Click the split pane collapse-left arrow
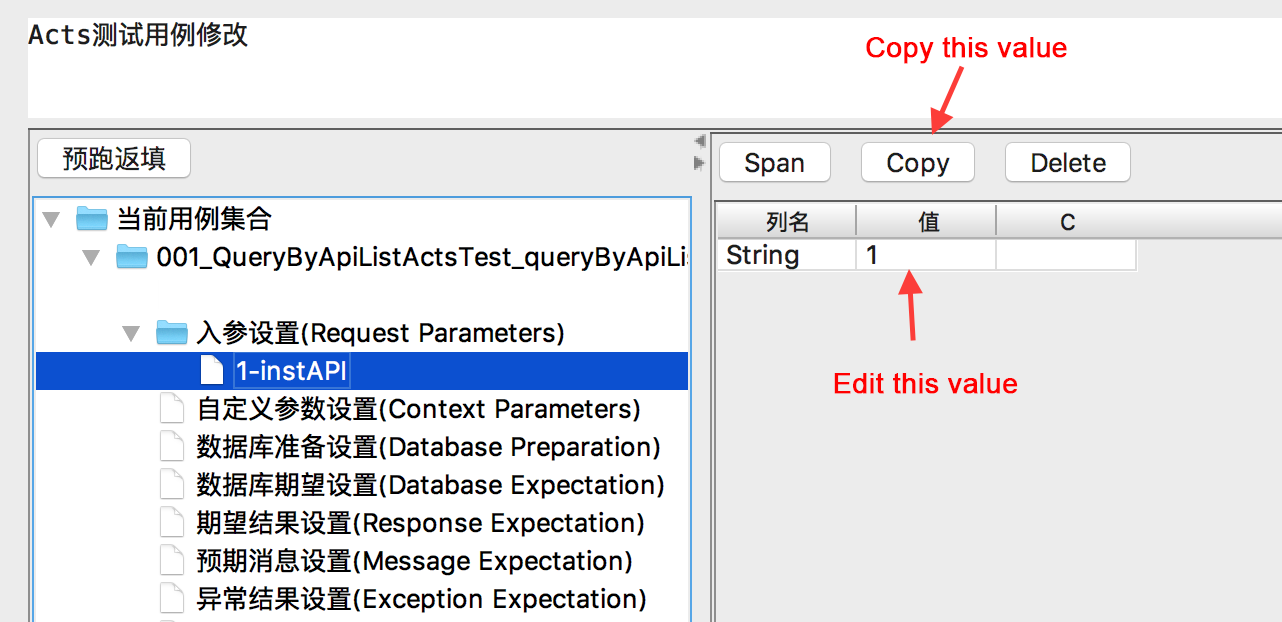 (x=700, y=141)
